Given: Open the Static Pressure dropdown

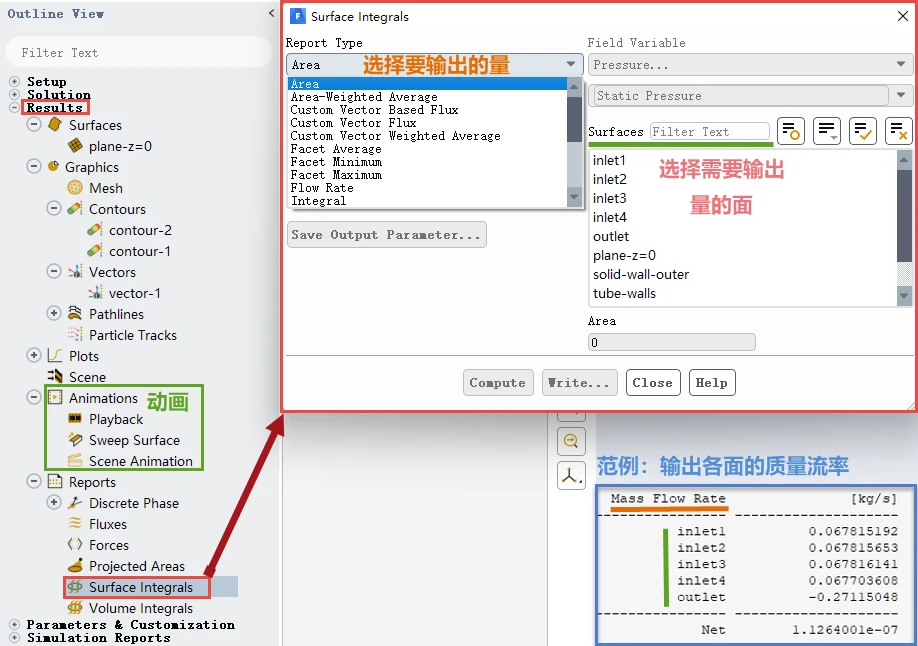Looking at the screenshot, I should point(901,95).
